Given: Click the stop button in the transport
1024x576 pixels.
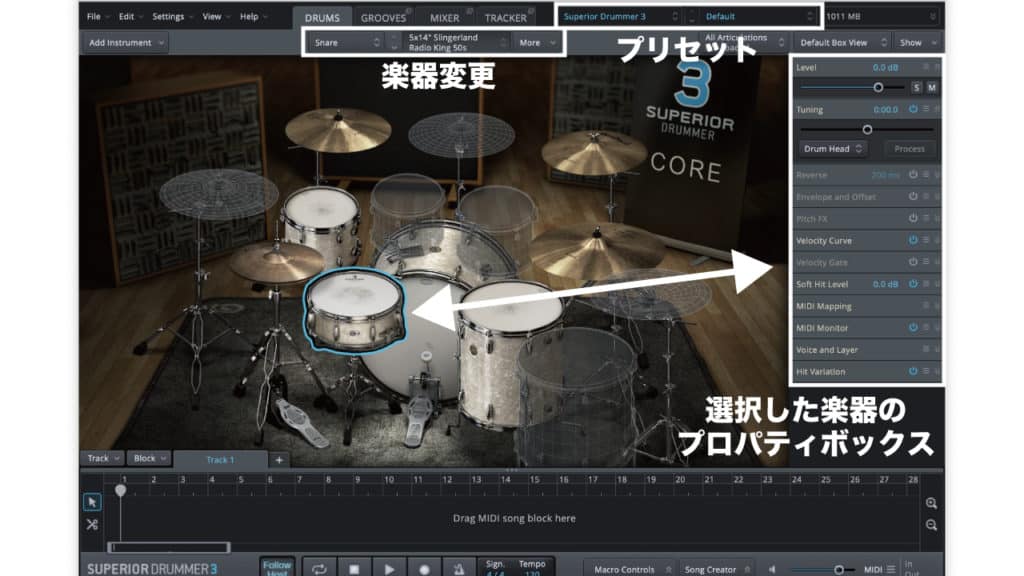Looking at the screenshot, I should pos(354,569).
